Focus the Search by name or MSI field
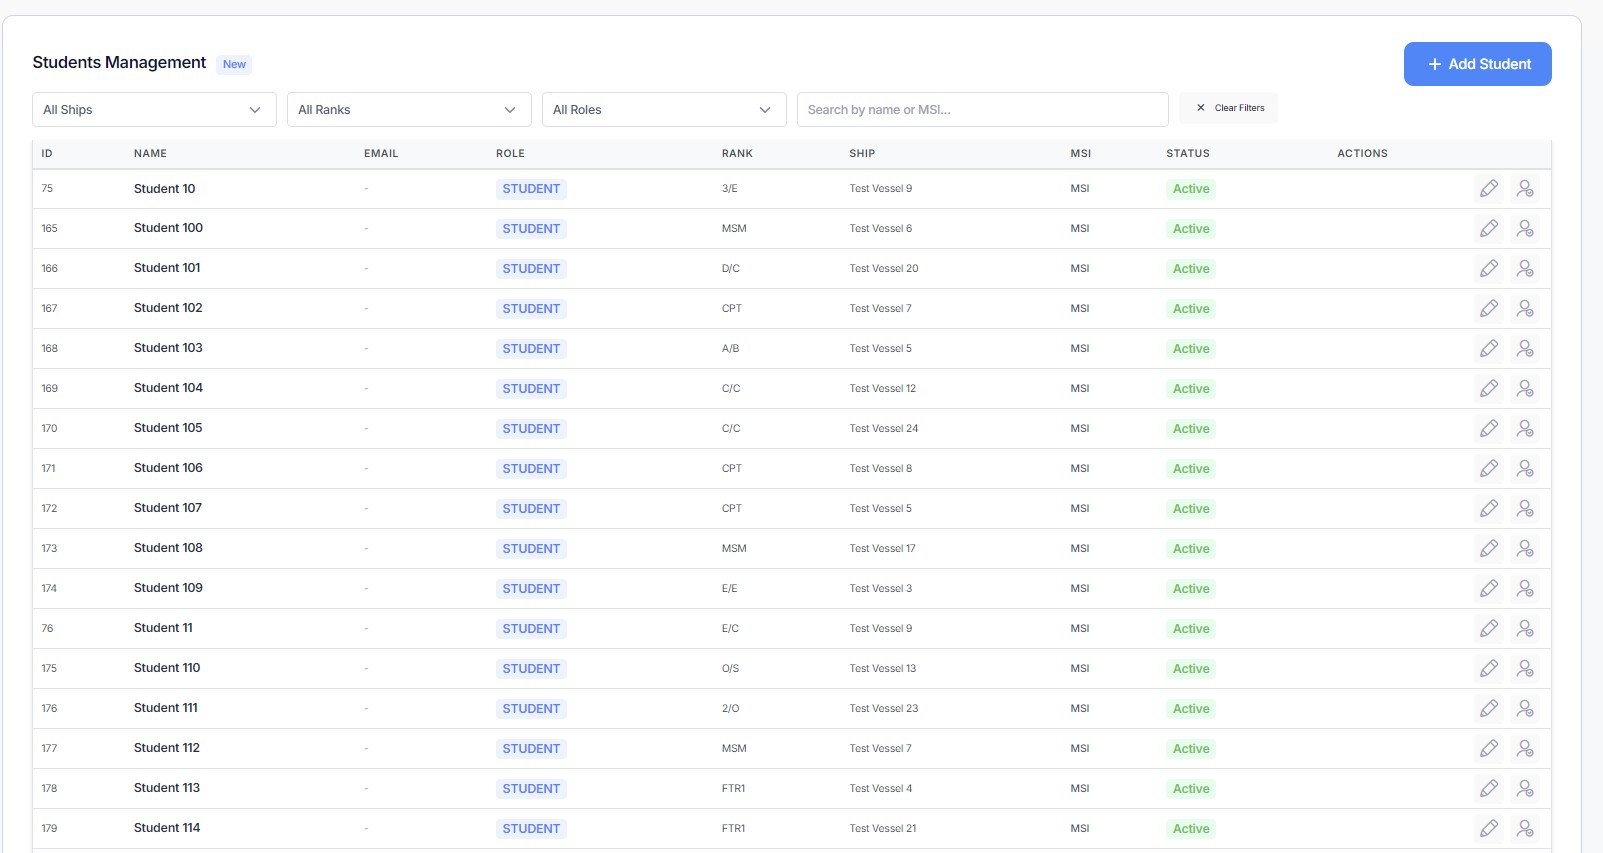The width and height of the screenshot is (1603, 853). (x=982, y=110)
